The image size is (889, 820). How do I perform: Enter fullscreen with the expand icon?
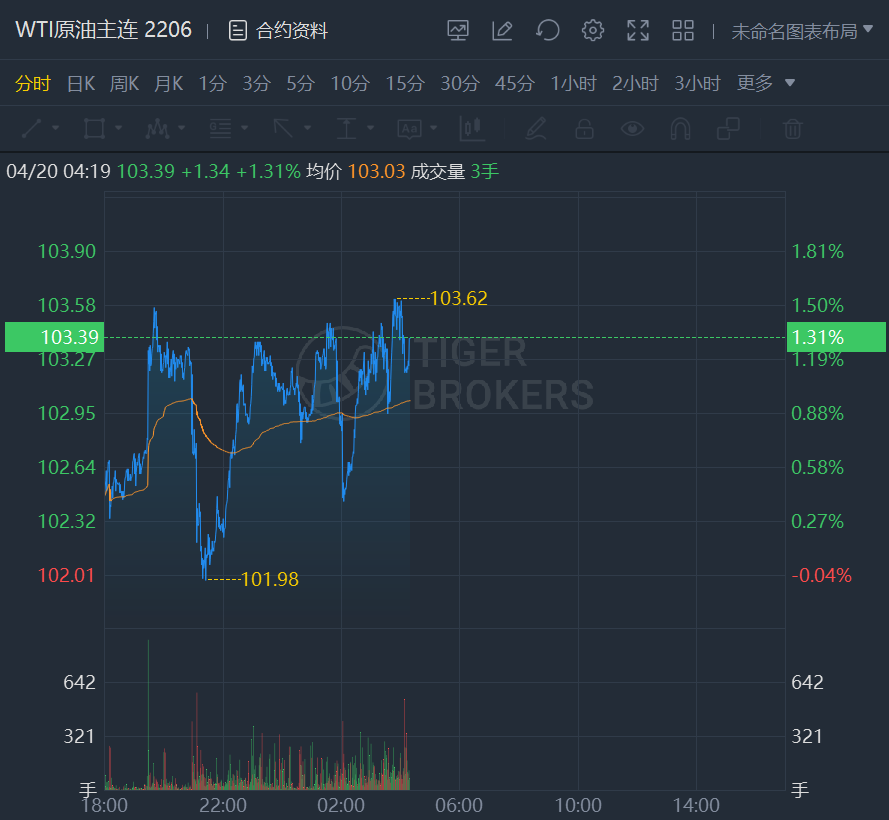(x=638, y=31)
